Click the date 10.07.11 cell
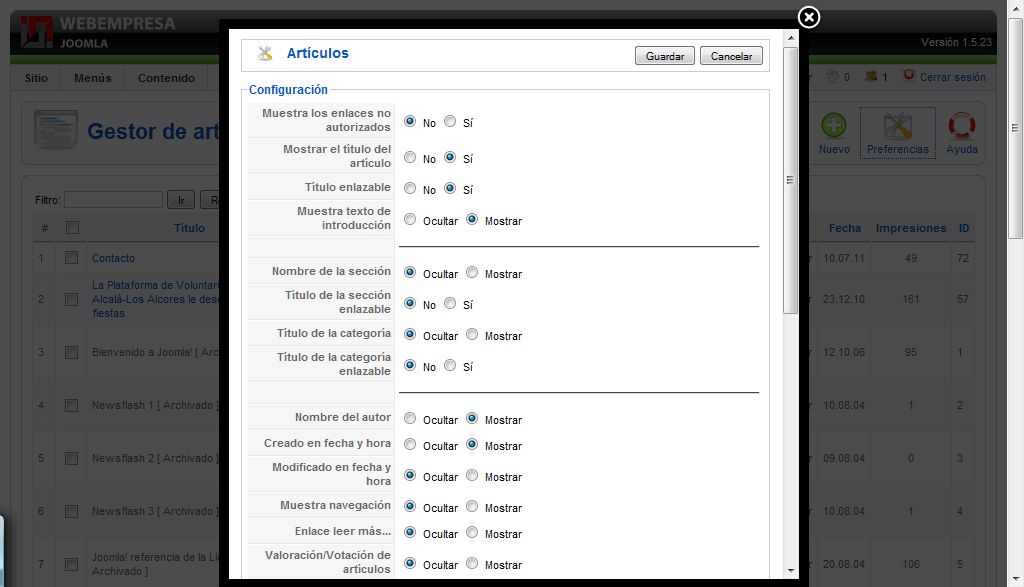The image size is (1024, 587). [x=844, y=258]
